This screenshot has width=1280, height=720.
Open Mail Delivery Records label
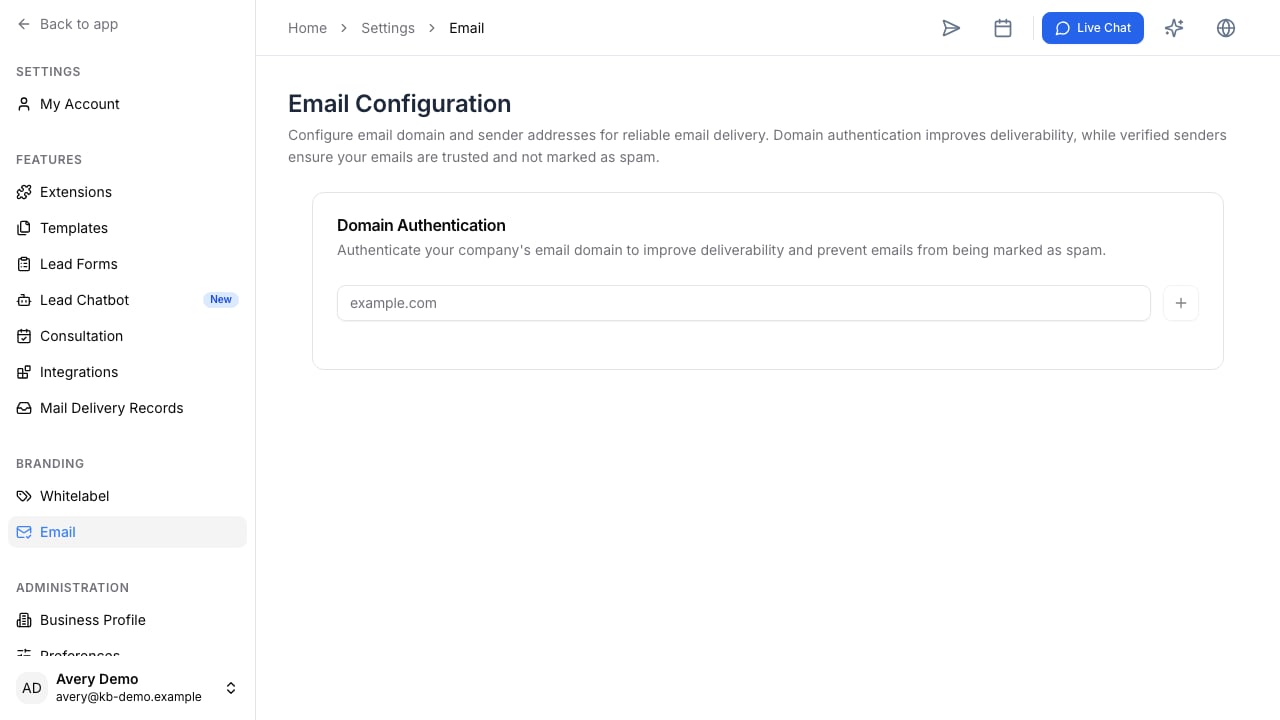pyautogui.click(x=112, y=408)
